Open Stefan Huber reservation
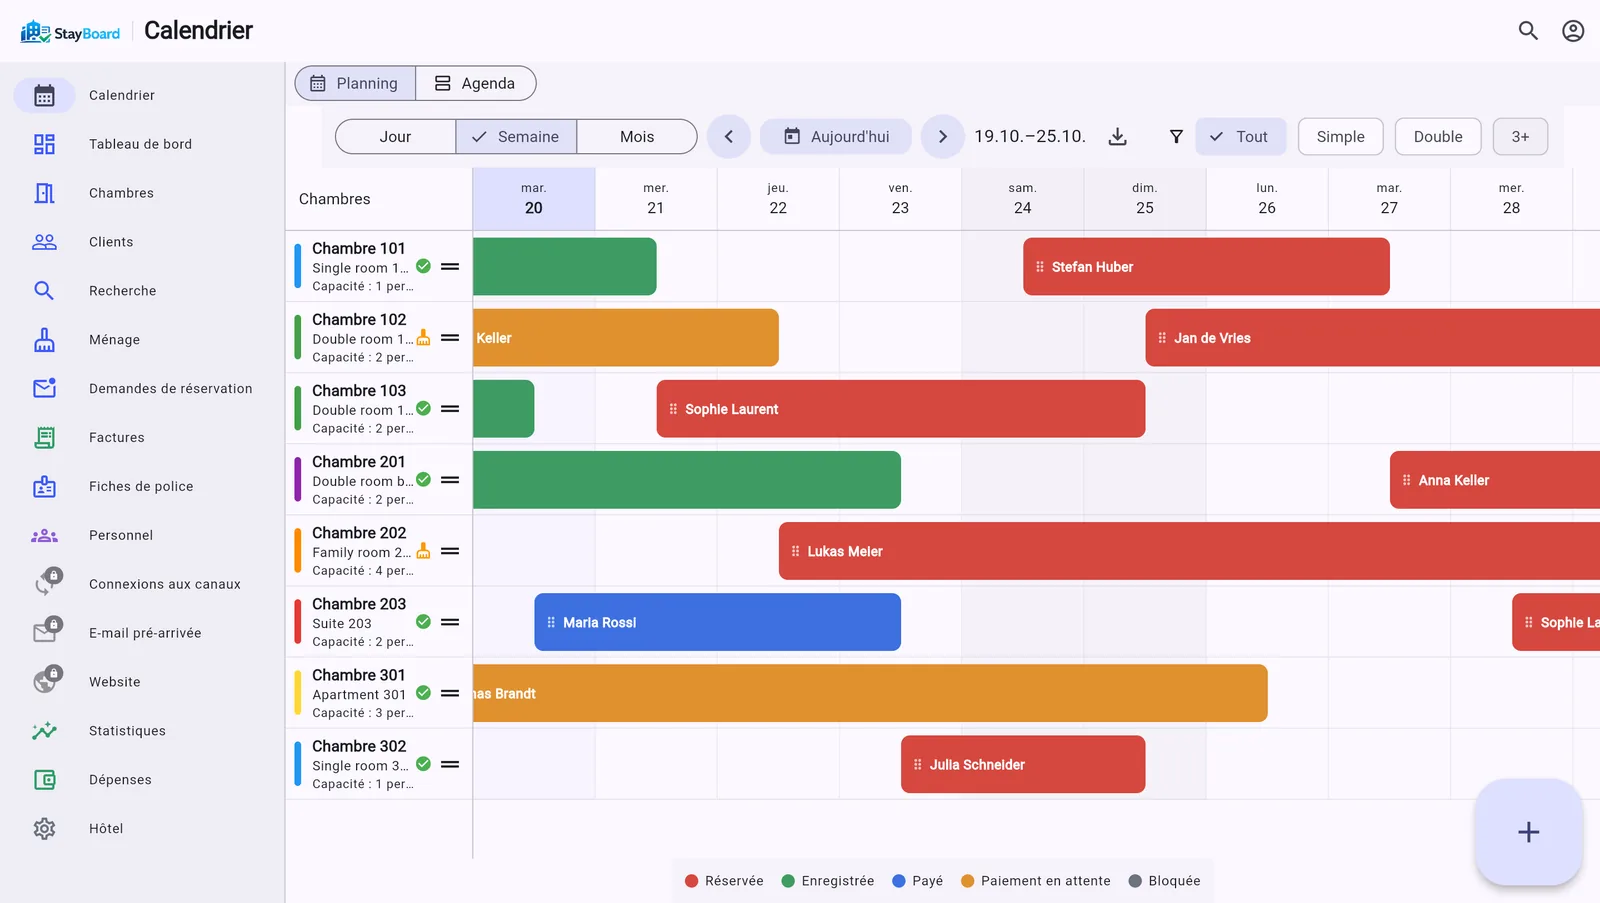The width and height of the screenshot is (1600, 903). click(1206, 267)
